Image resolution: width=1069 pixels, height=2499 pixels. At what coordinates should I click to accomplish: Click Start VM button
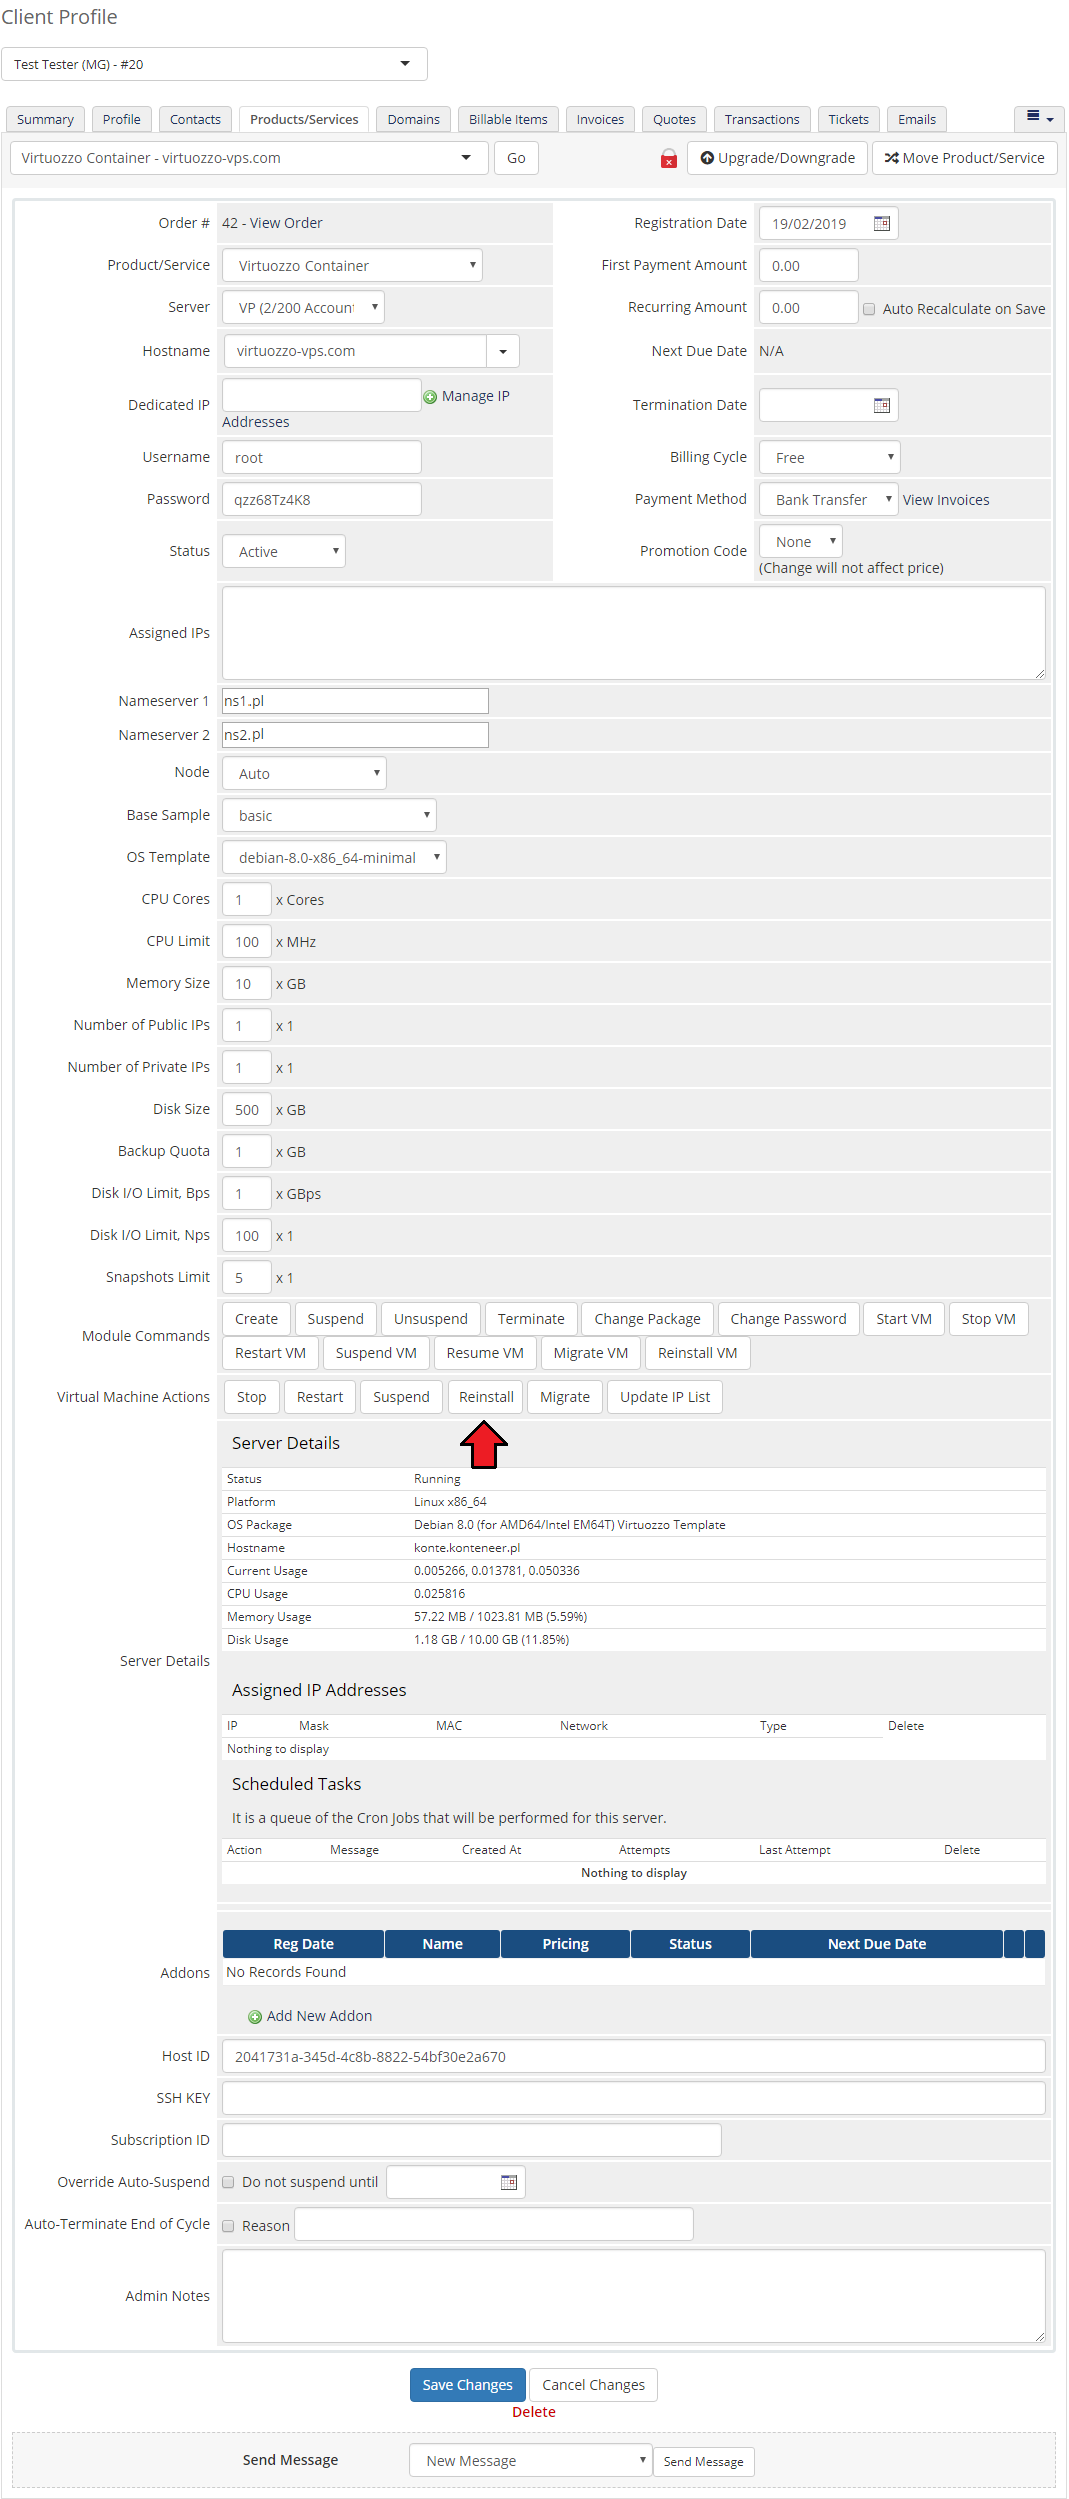coord(904,1319)
